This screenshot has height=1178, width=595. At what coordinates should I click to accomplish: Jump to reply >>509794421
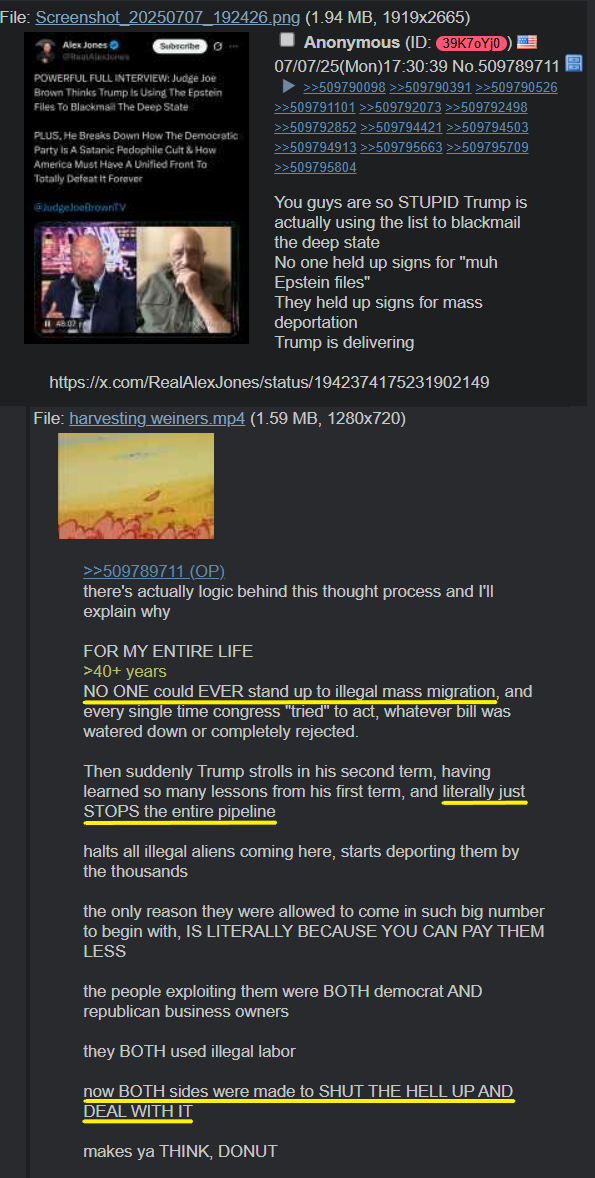400,128
